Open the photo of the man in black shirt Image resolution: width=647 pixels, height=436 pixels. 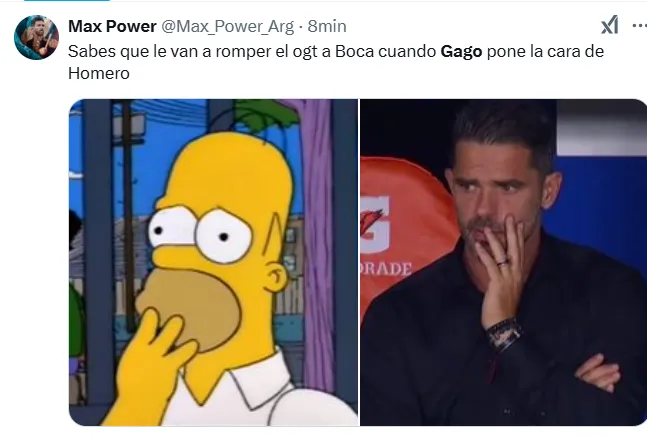pos(503,262)
